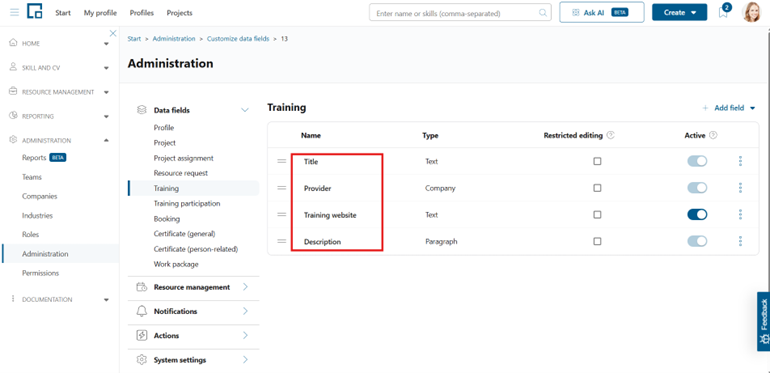Viewport: 770px width, 373px height.
Task: Click drag handle of Provider row
Action: (282, 188)
